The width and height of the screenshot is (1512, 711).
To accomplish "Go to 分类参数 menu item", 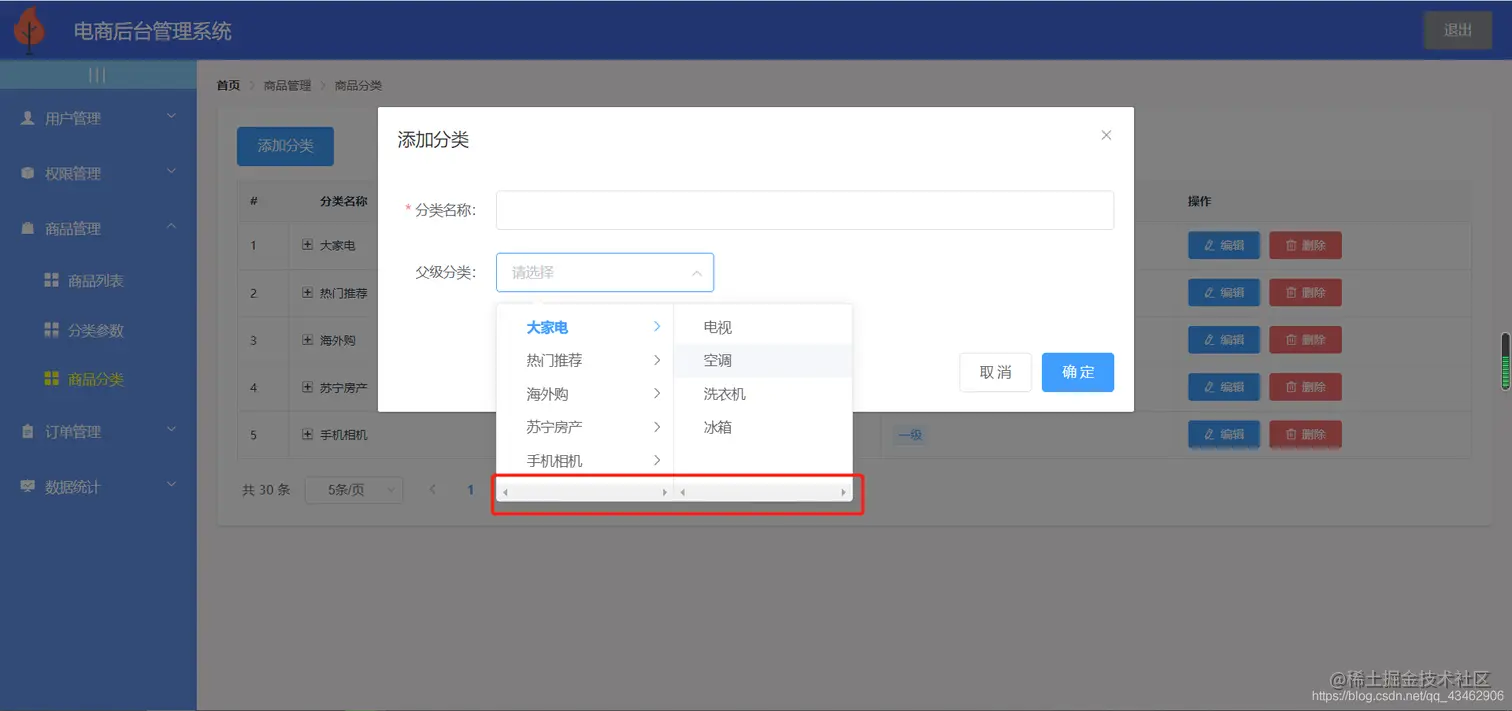I will click(x=98, y=330).
